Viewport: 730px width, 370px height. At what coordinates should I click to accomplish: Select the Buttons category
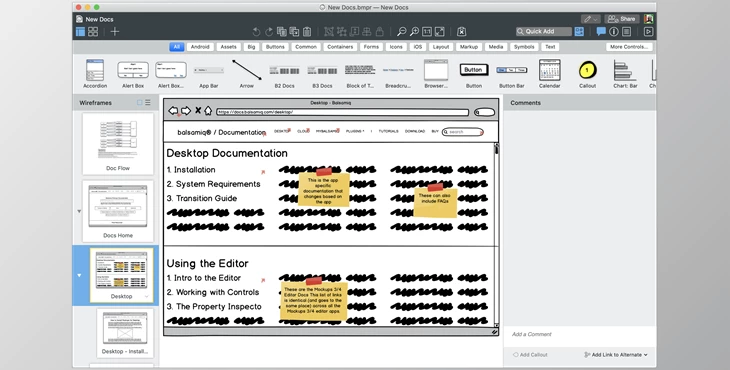(275, 47)
